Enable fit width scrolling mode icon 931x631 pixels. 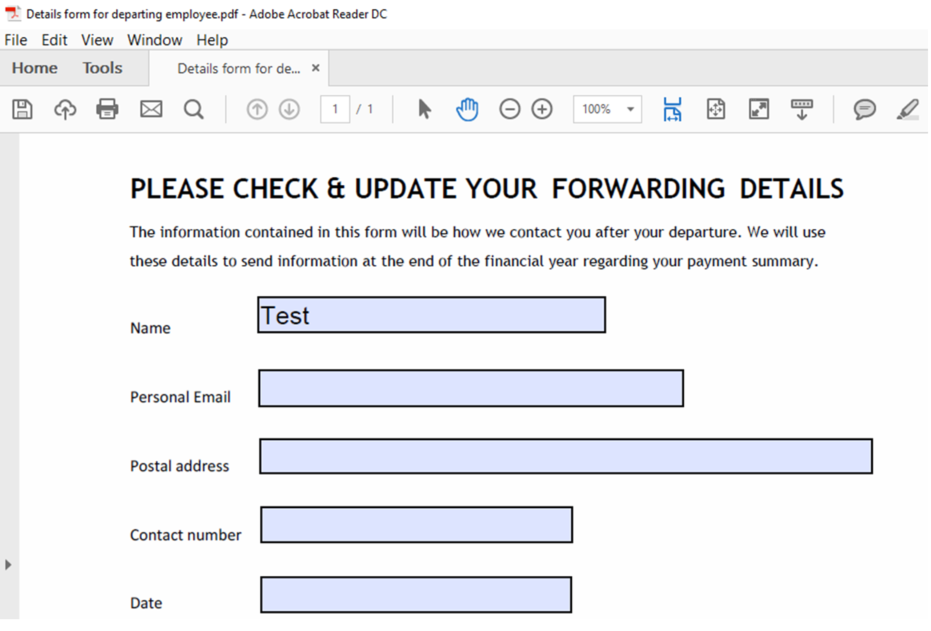pyautogui.click(x=672, y=109)
